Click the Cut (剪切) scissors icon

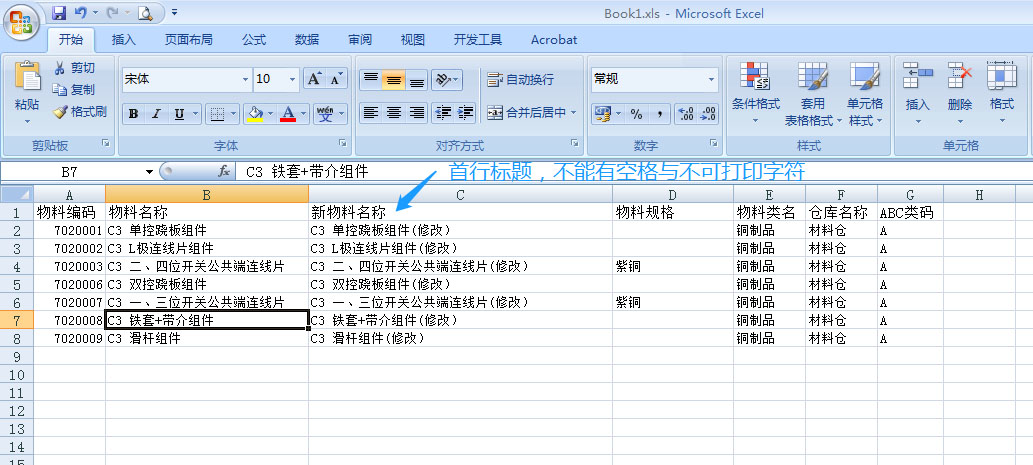pos(60,68)
